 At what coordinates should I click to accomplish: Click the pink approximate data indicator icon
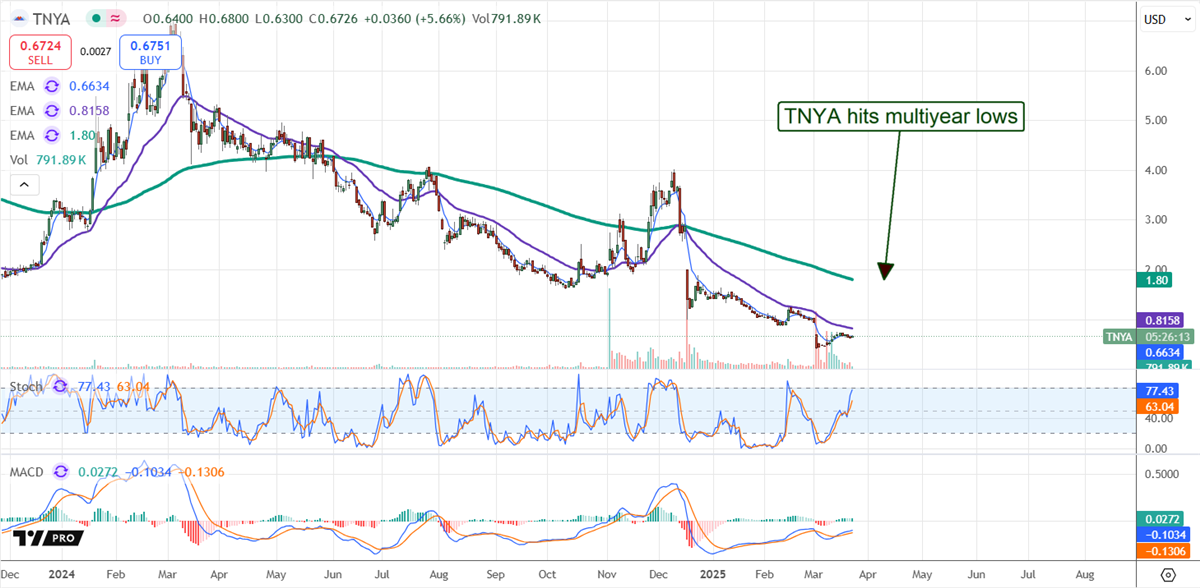coord(116,19)
